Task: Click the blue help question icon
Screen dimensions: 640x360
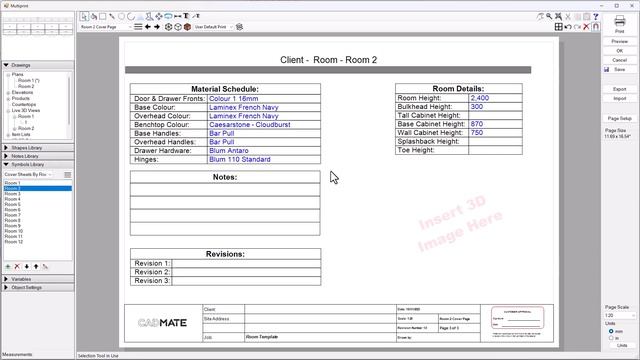Action: pos(596,16)
